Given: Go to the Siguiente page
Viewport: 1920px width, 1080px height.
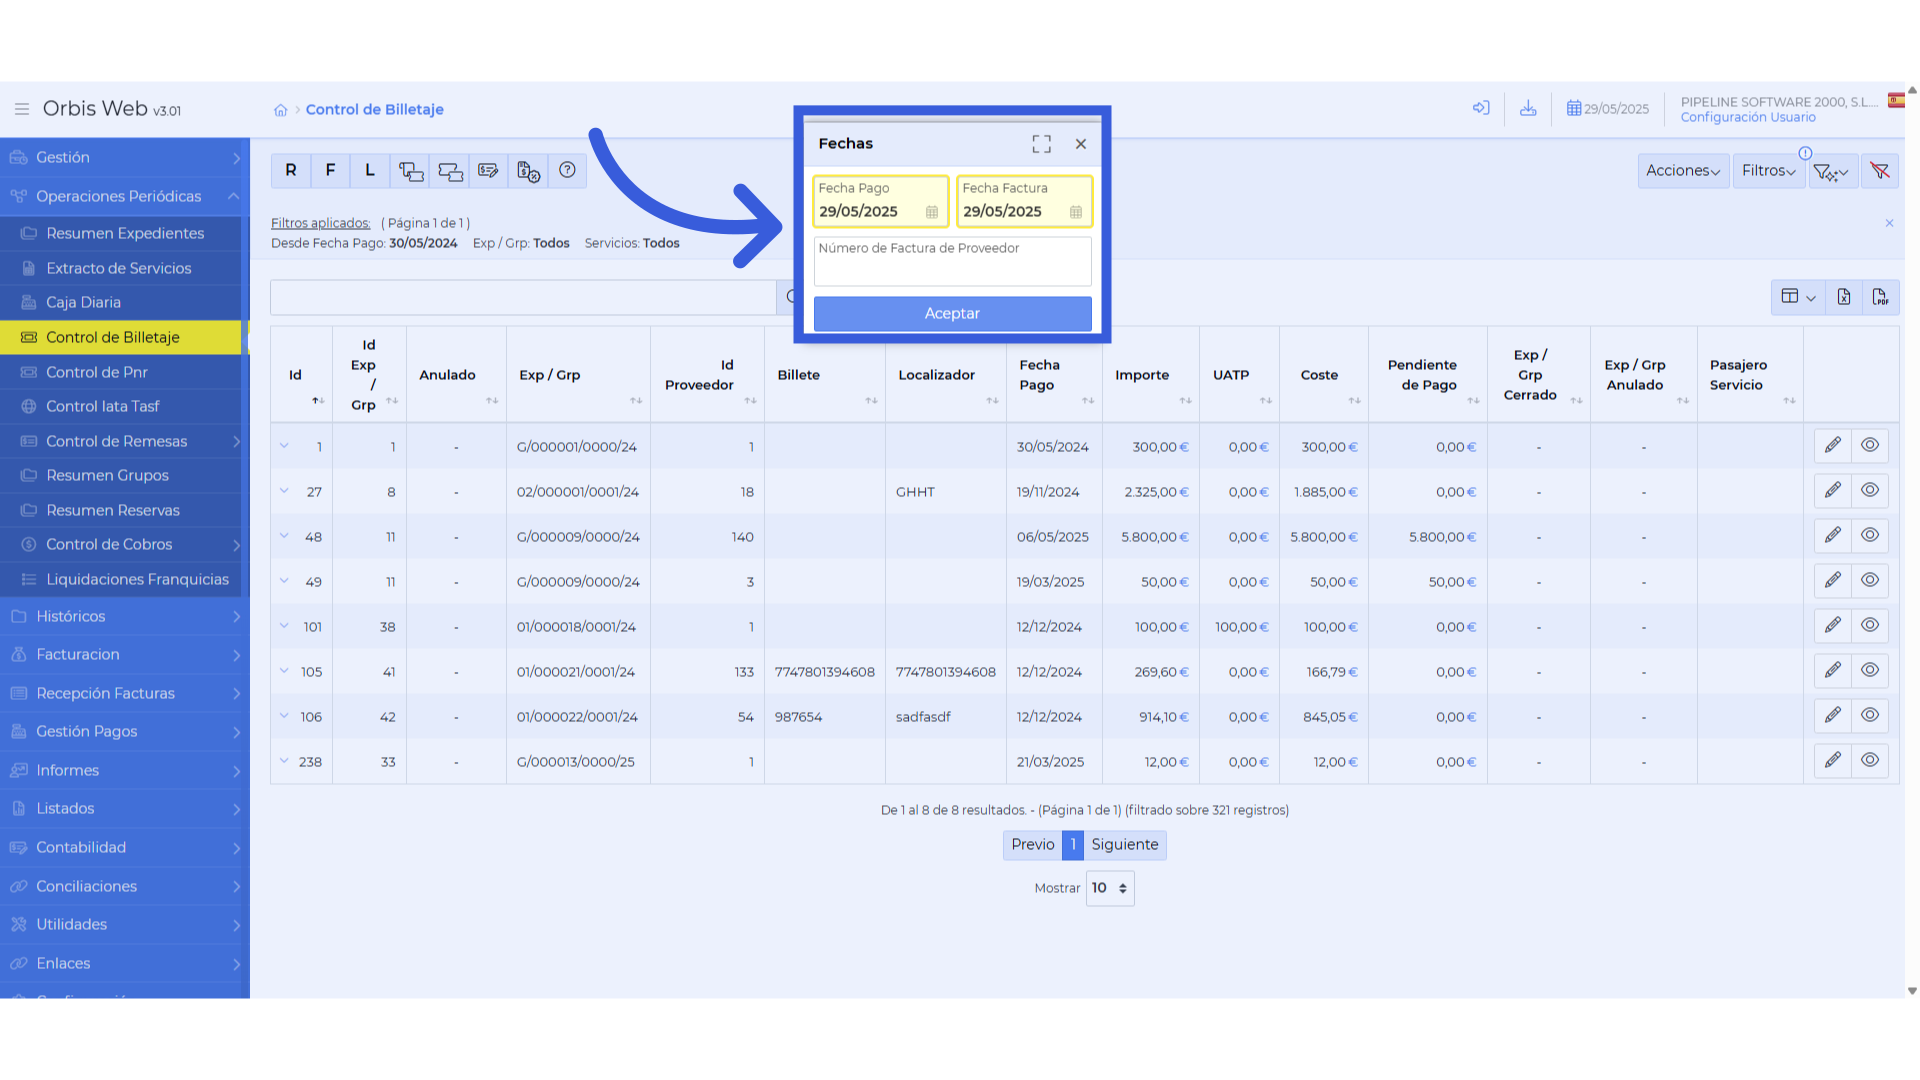Looking at the screenshot, I should click(1124, 845).
